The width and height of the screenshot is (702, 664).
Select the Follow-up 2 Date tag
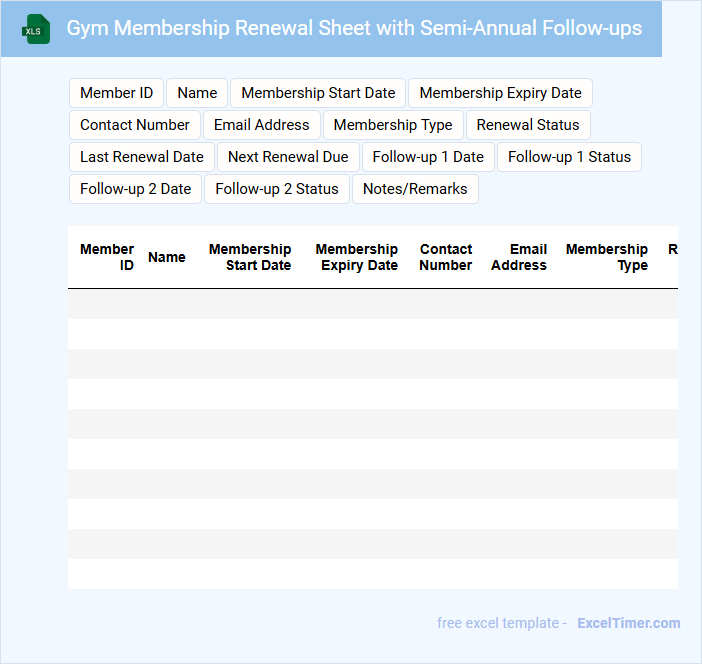point(135,189)
